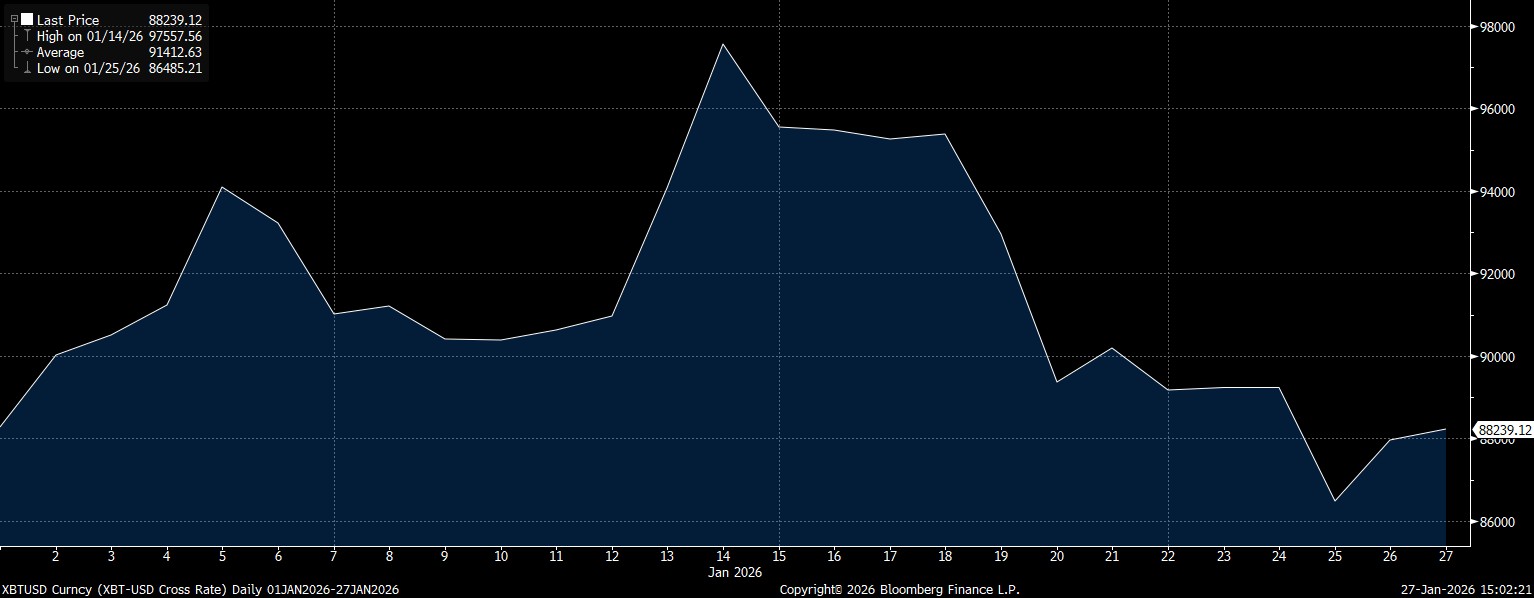Click date 5 on the x-axis
Screen dimensions: 1534x598
(x=222, y=556)
